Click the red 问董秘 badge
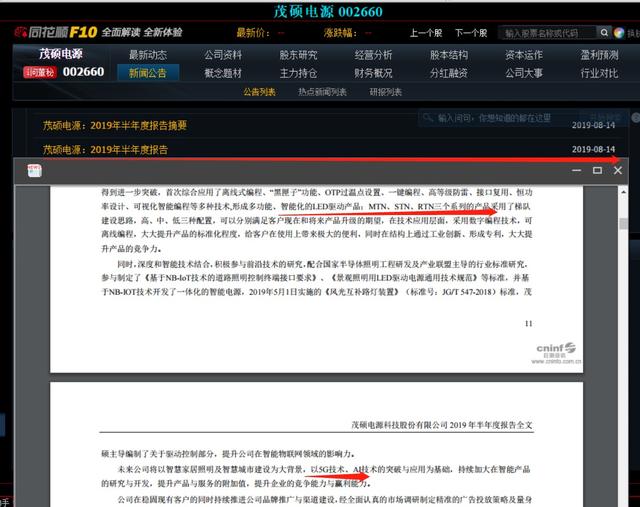 point(40,72)
